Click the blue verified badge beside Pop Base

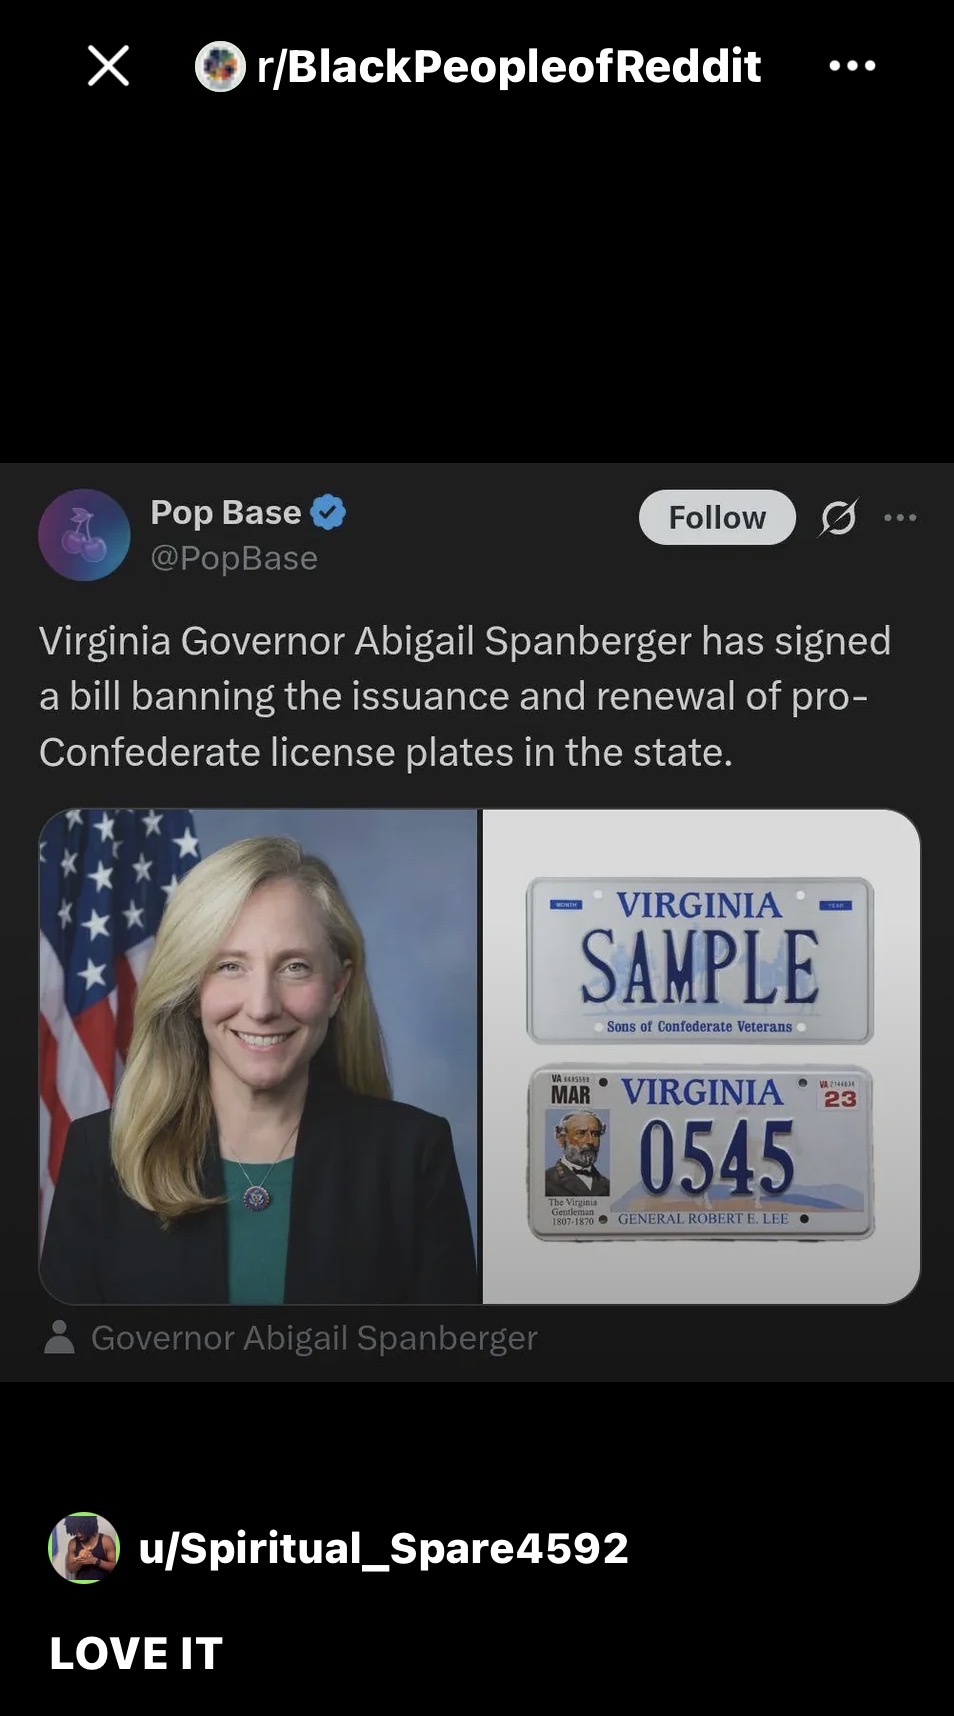tap(328, 512)
